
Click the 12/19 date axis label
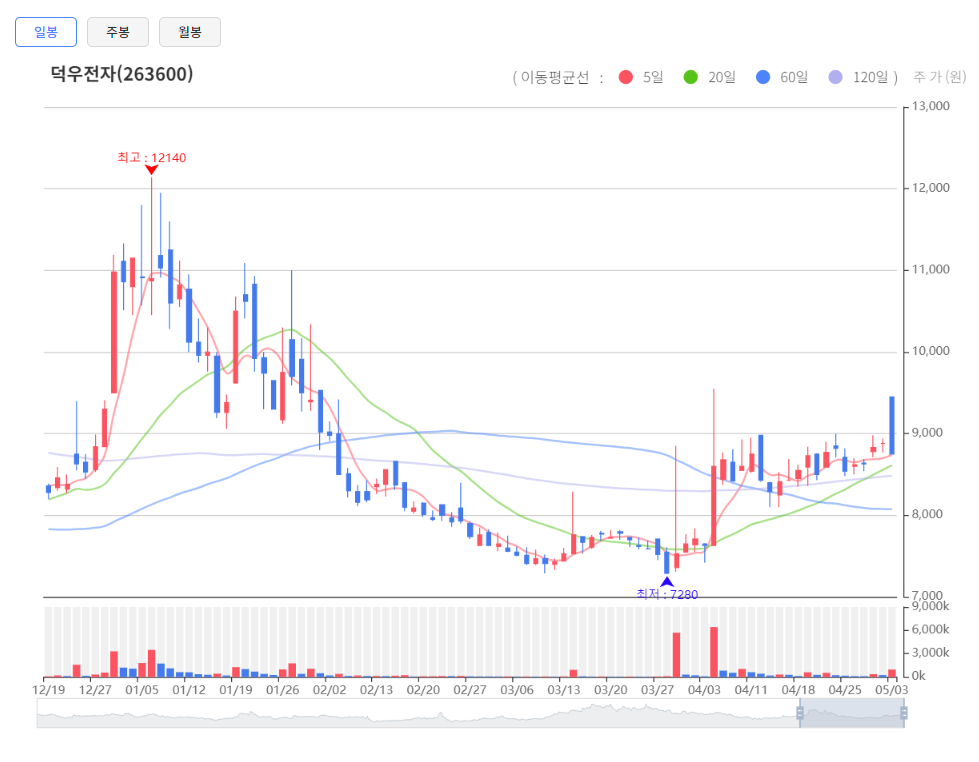pos(49,690)
